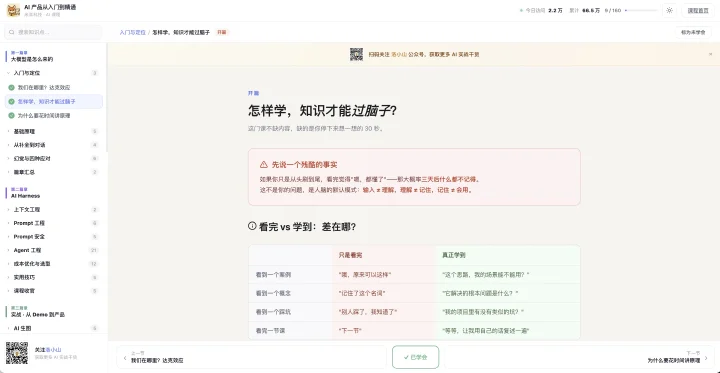
Task: Click 入门与定位 breadcrumb link
Action: [132, 33]
